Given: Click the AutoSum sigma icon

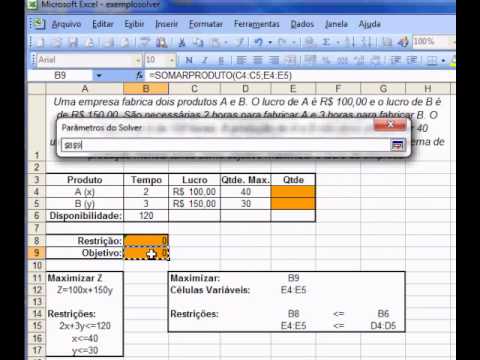Looking at the screenshot, I should [x=327, y=42].
